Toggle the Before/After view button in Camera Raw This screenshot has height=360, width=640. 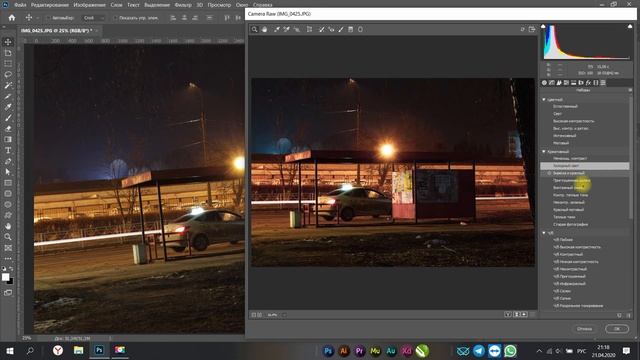point(508,315)
